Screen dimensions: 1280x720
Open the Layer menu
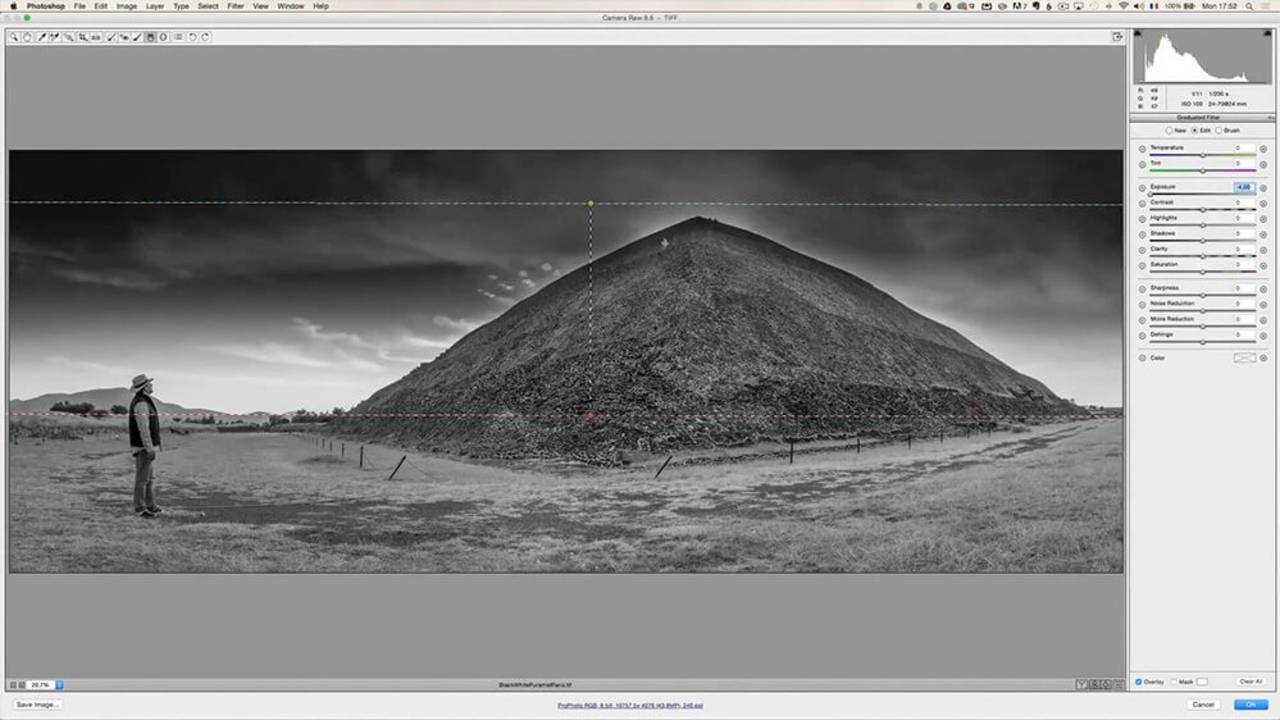[155, 6]
